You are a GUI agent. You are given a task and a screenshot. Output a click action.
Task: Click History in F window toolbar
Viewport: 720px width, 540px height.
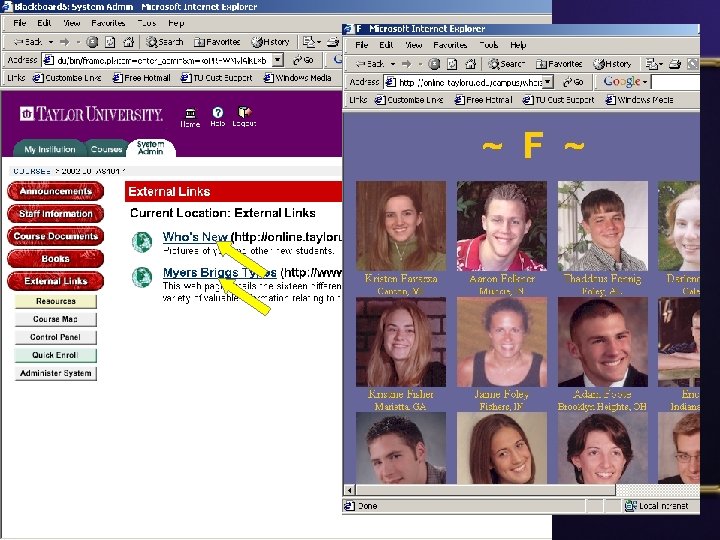point(613,64)
